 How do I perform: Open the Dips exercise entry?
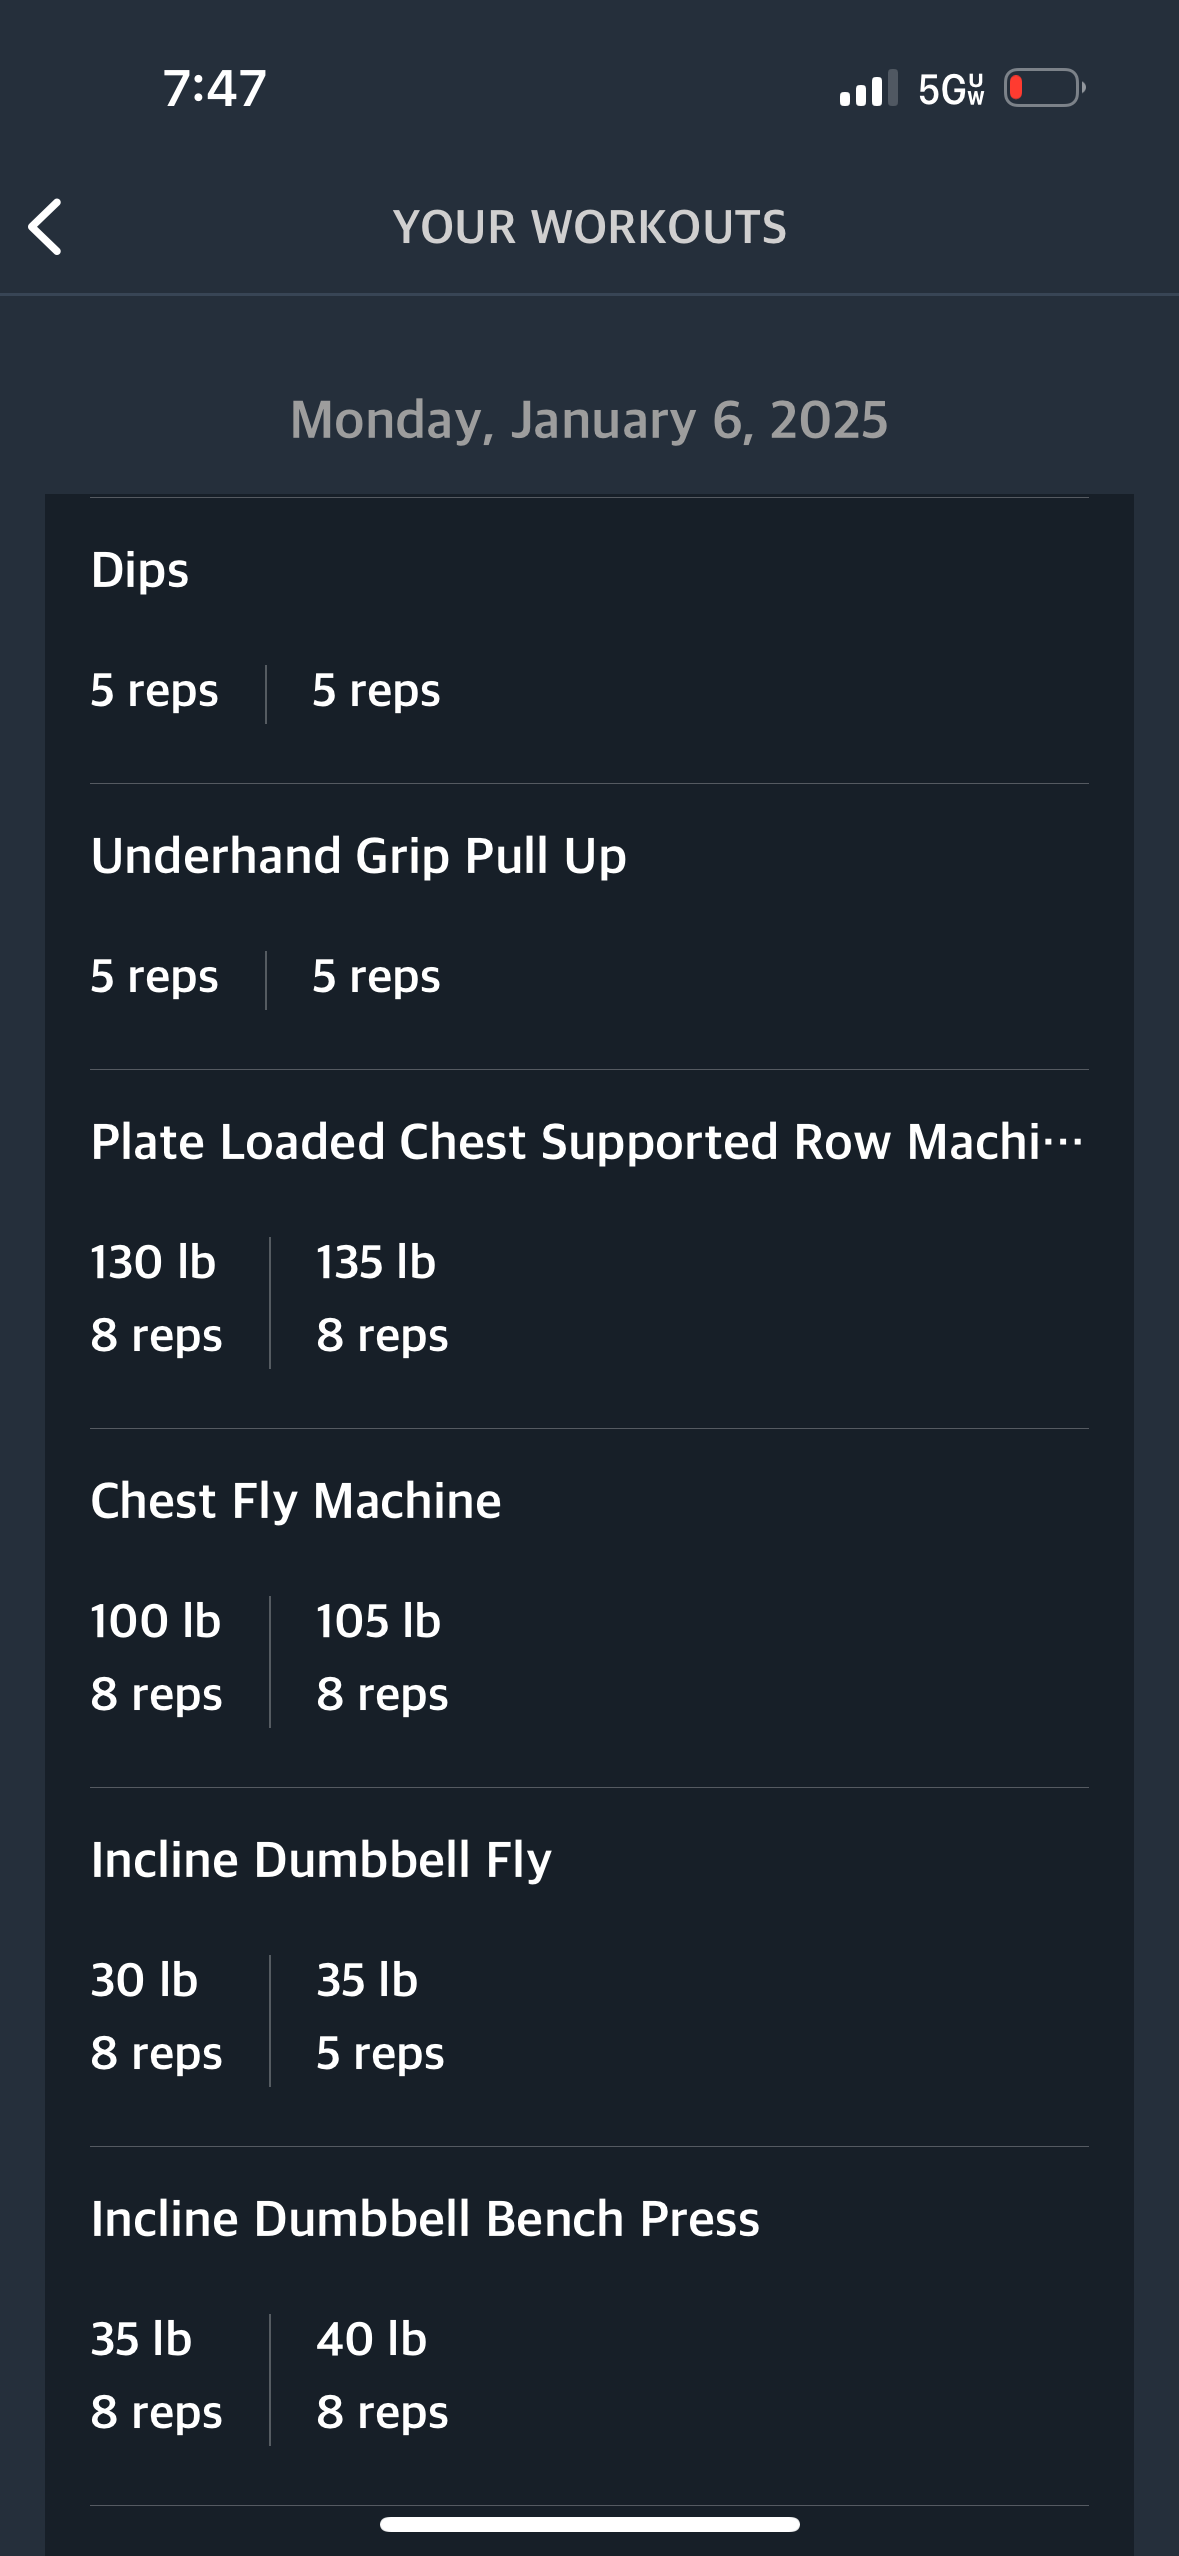click(589, 641)
